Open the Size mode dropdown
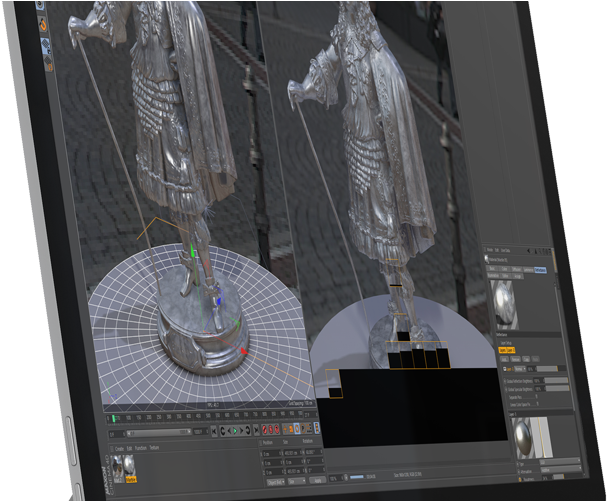The image size is (607, 501). (x=297, y=481)
